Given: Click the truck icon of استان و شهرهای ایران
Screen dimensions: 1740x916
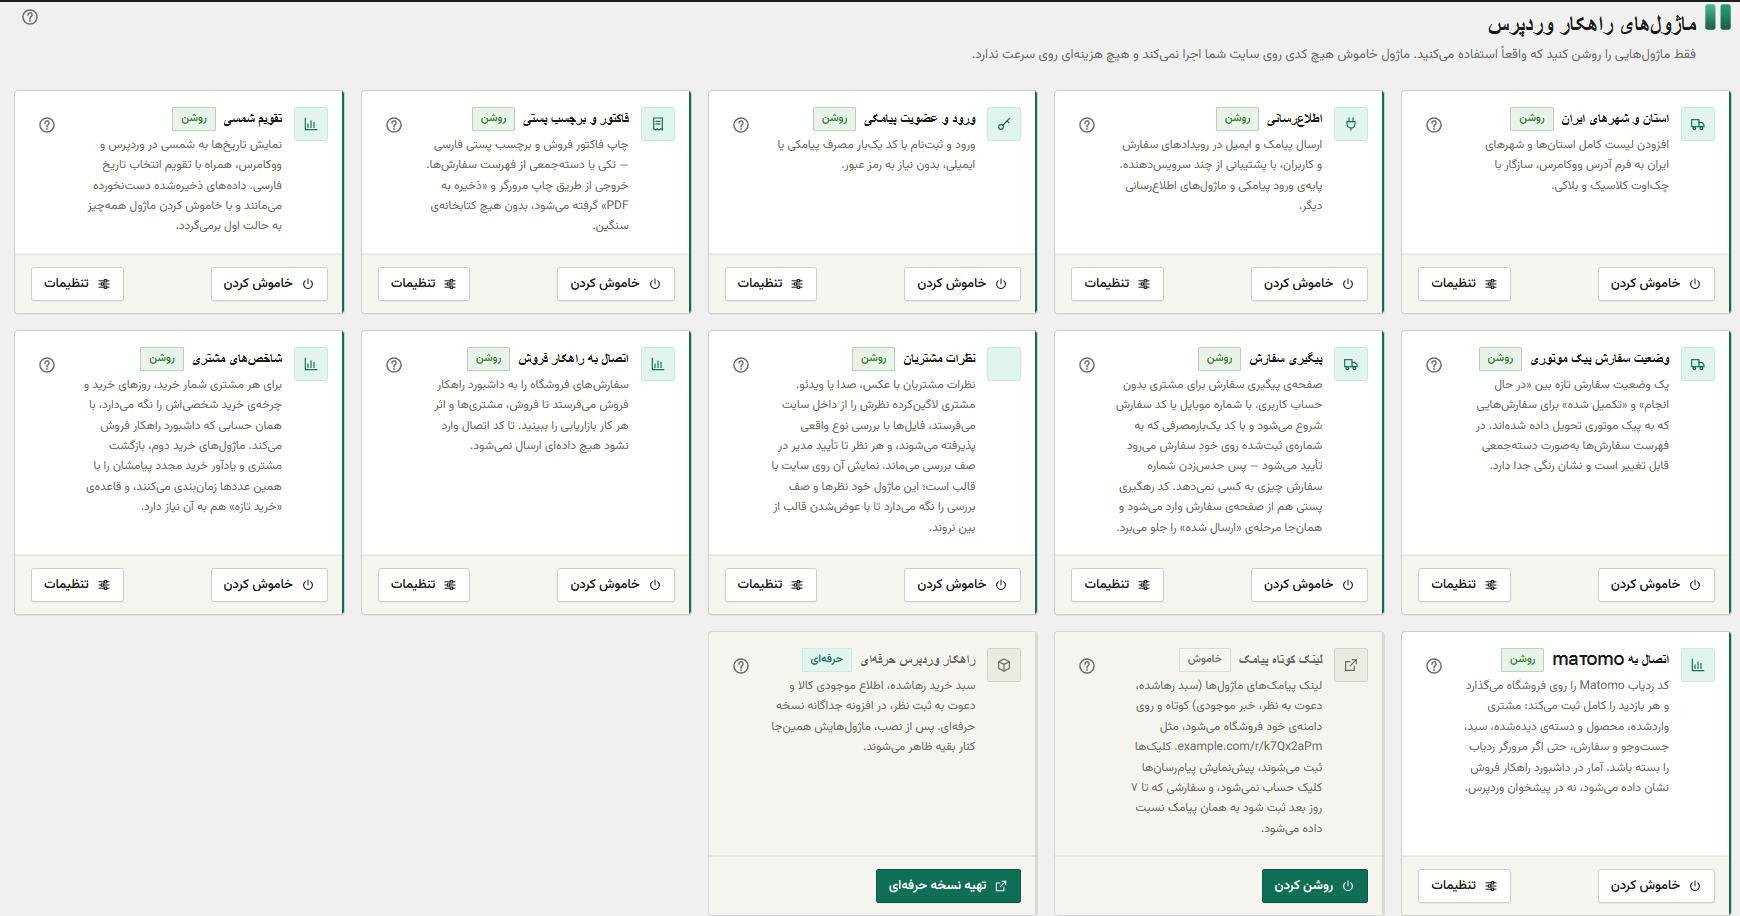Looking at the screenshot, I should (x=1698, y=124).
